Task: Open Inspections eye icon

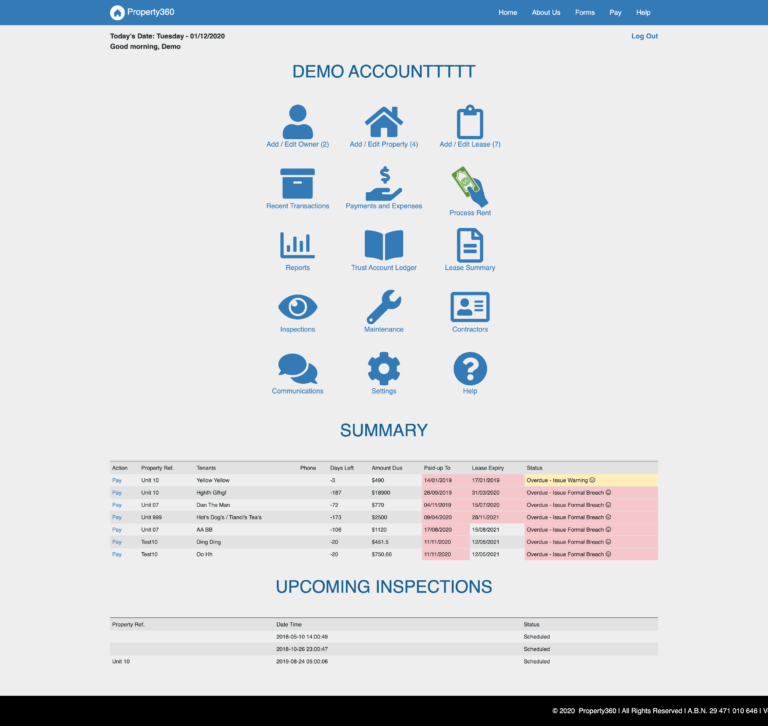Action: click(297, 307)
